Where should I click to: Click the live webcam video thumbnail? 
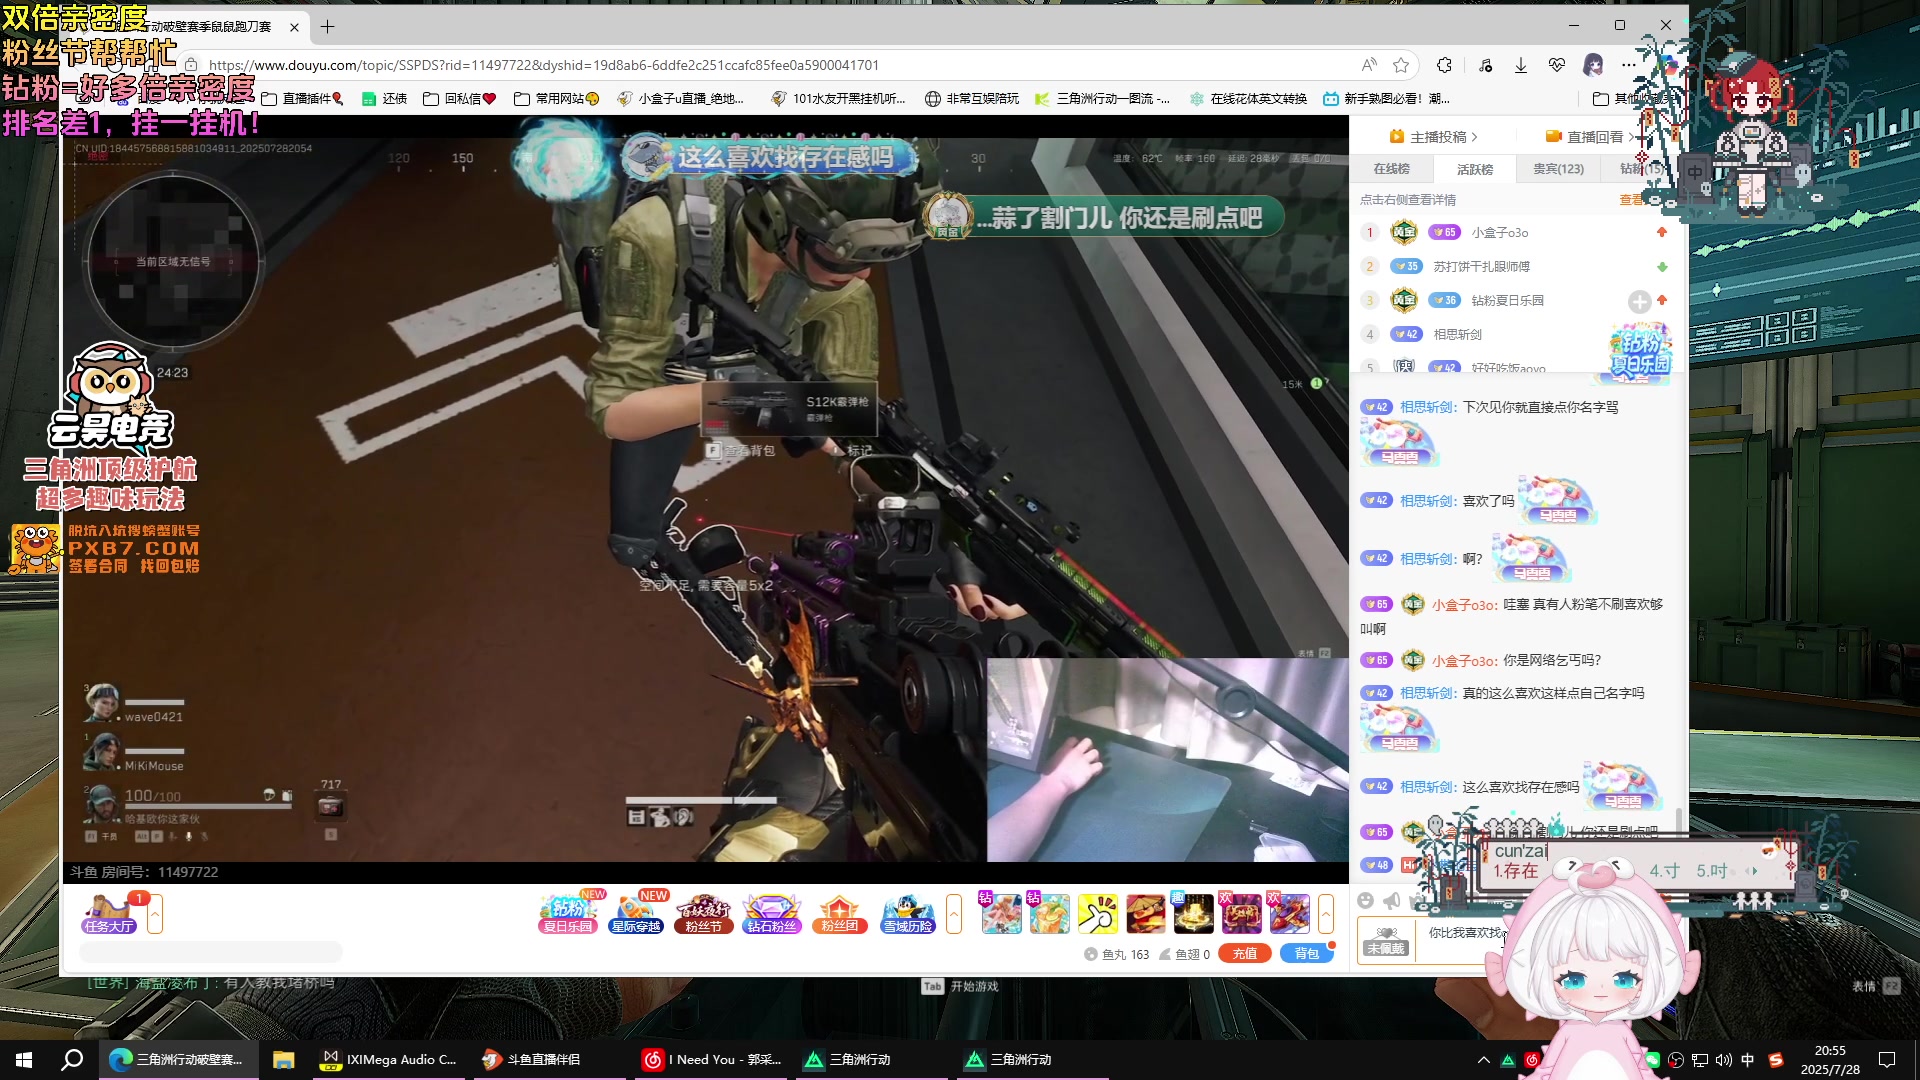coord(1167,759)
